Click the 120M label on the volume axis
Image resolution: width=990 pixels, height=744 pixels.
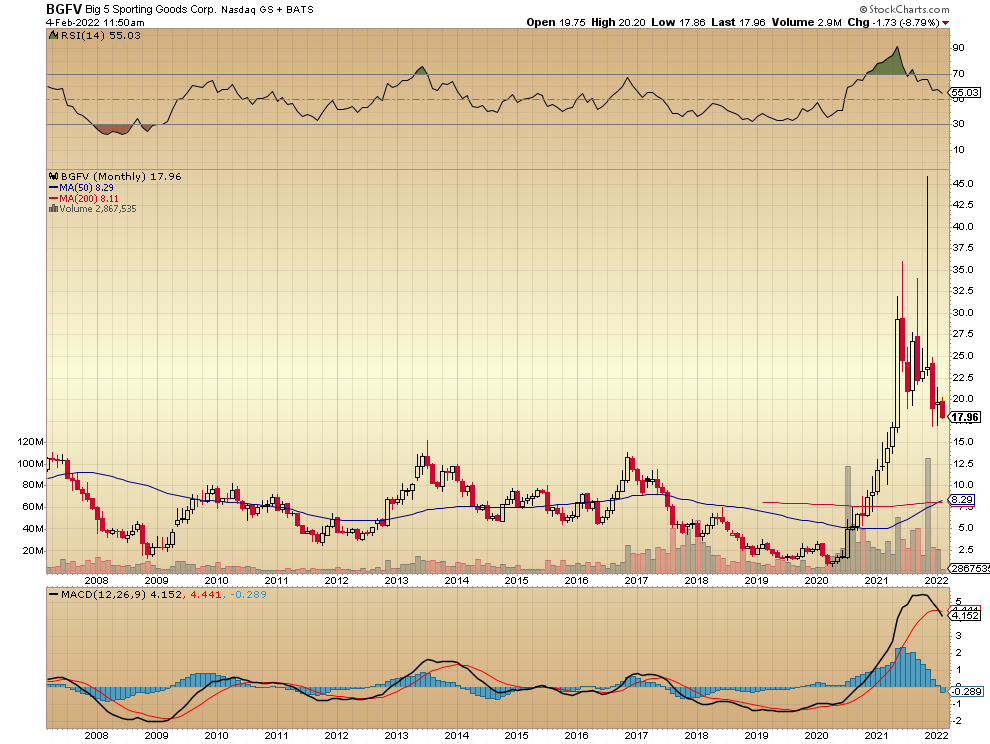click(x=30, y=441)
